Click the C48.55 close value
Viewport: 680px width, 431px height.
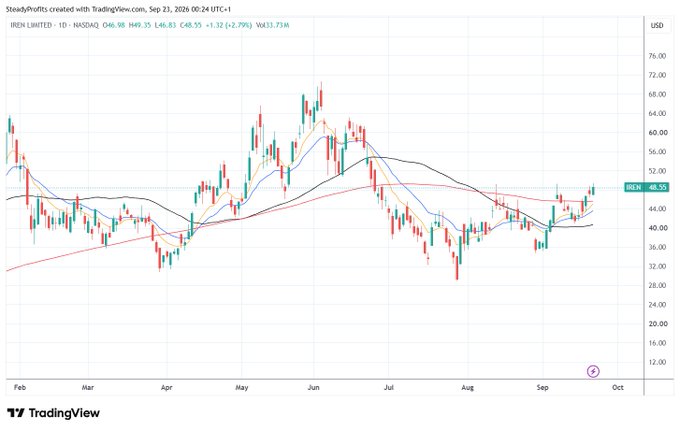(x=190, y=26)
